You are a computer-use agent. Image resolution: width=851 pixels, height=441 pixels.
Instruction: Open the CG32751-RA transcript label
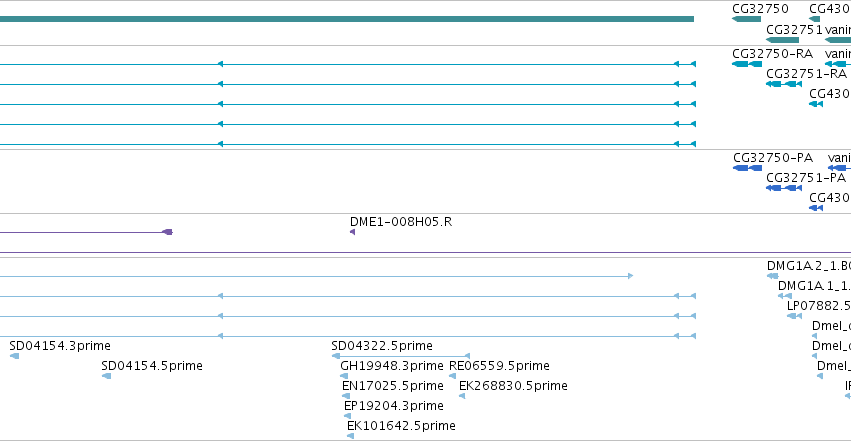coord(806,74)
